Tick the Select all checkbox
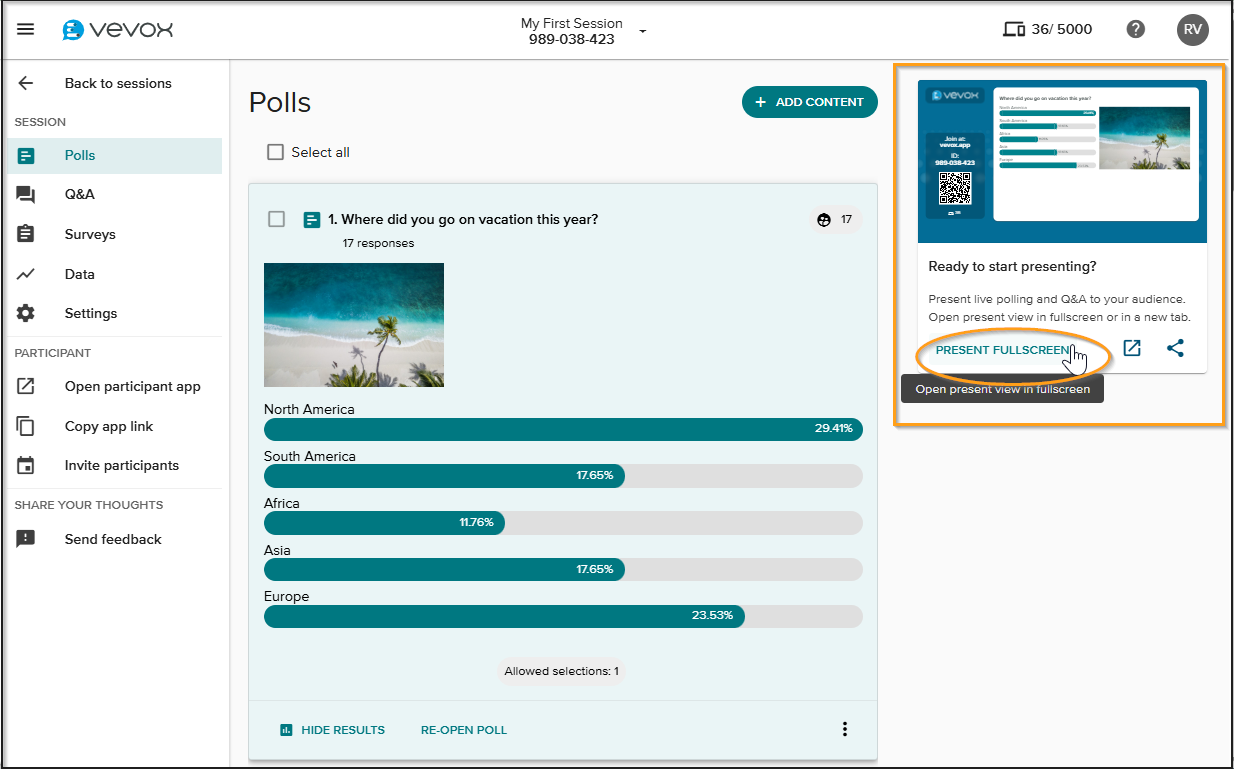This screenshot has height=769, width=1234. pyautogui.click(x=276, y=152)
